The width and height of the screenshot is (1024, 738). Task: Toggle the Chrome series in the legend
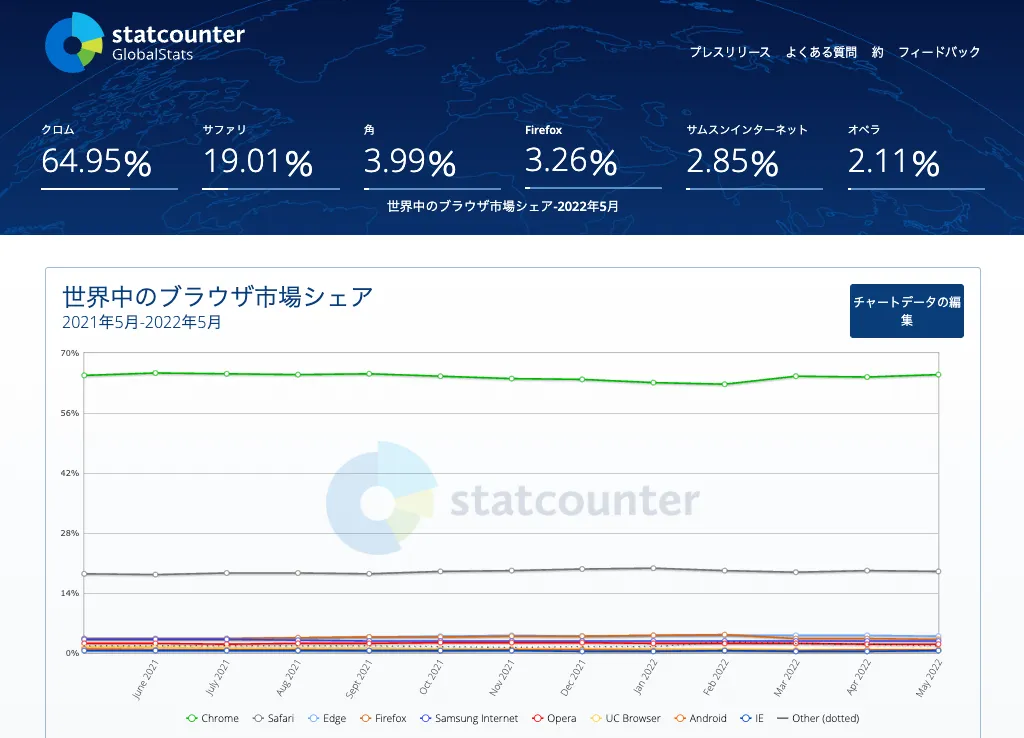pos(213,718)
